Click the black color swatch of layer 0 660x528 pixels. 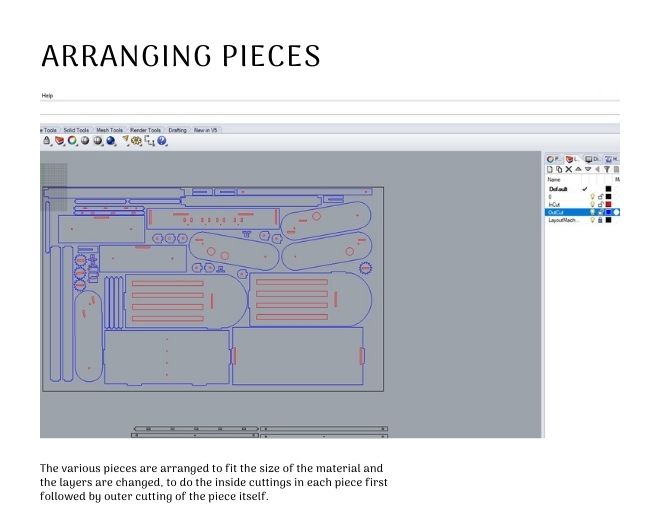tap(608, 197)
